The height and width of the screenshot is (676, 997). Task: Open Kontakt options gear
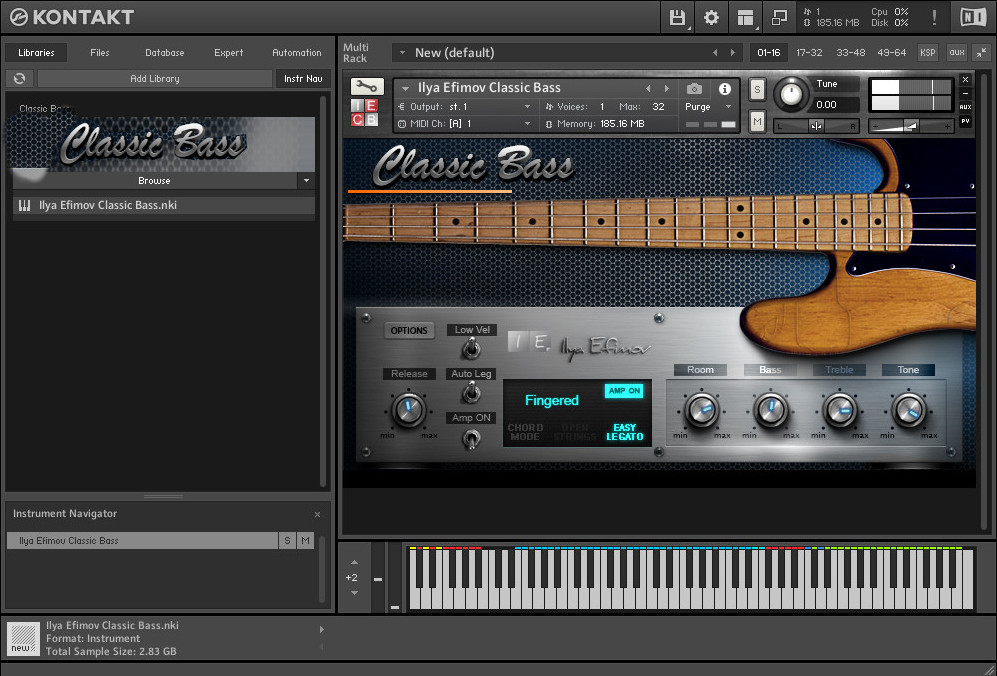coord(712,17)
